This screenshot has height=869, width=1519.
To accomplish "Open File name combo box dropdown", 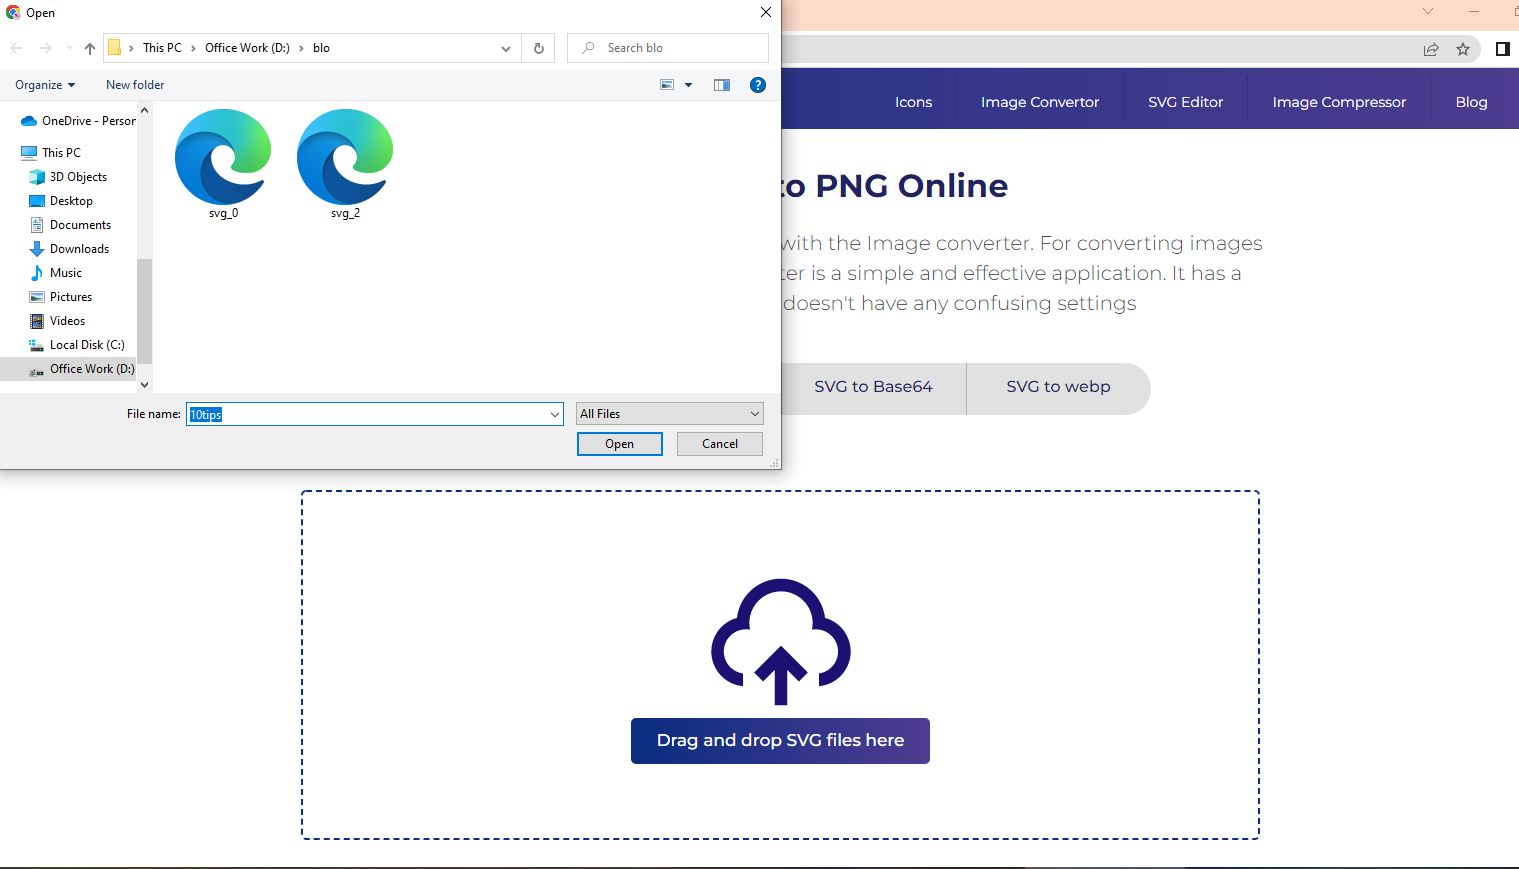I will tap(555, 414).
